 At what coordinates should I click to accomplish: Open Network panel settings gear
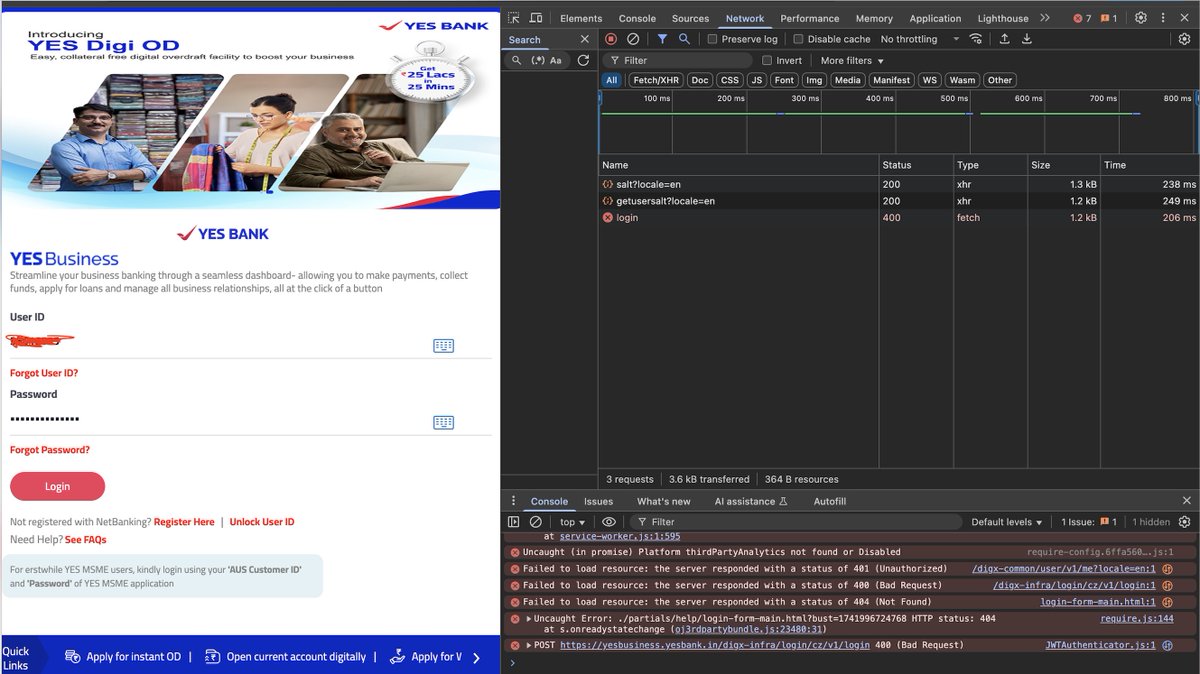tap(1185, 39)
